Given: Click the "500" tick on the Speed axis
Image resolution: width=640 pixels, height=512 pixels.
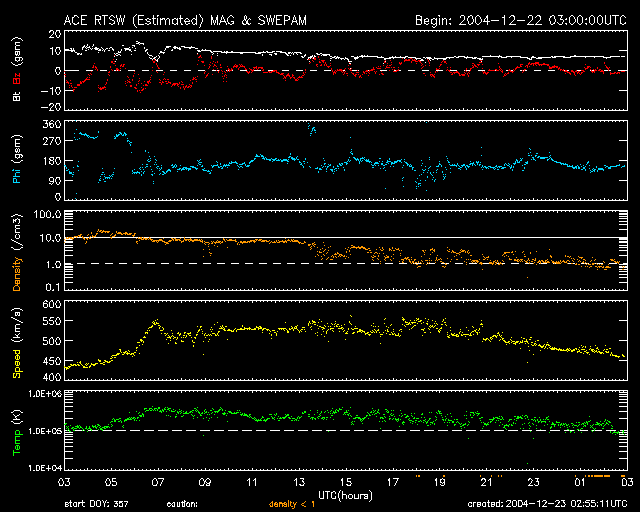Looking at the screenshot, I should [x=52, y=341].
